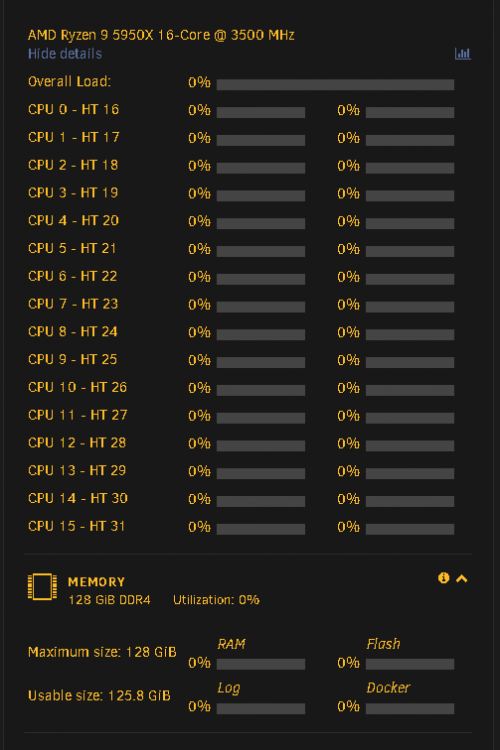Click the Maximum size: 128 GiB text

pyautogui.click(x=102, y=652)
